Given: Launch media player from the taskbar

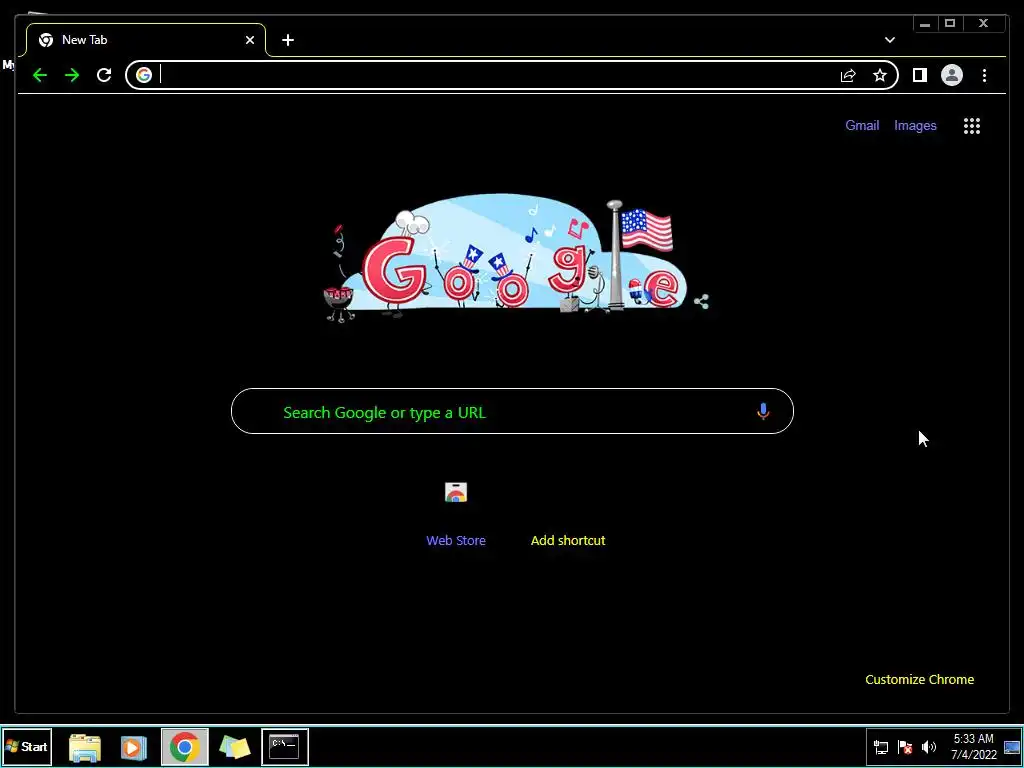Looking at the screenshot, I should [134, 747].
